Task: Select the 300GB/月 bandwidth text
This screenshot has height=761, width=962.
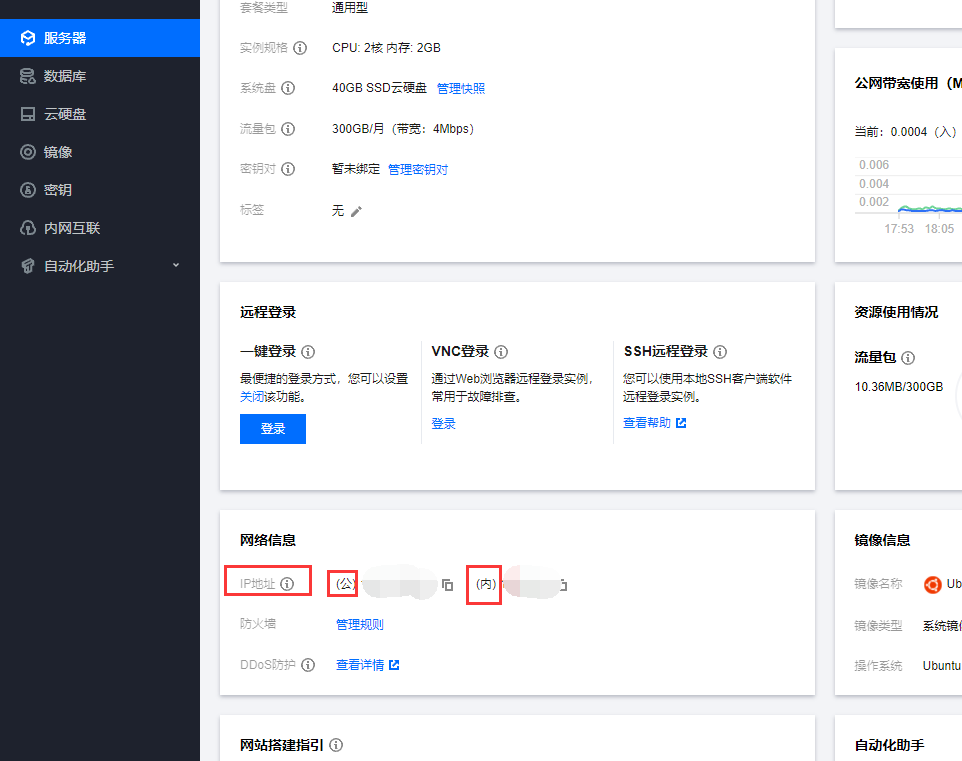Action: point(403,129)
